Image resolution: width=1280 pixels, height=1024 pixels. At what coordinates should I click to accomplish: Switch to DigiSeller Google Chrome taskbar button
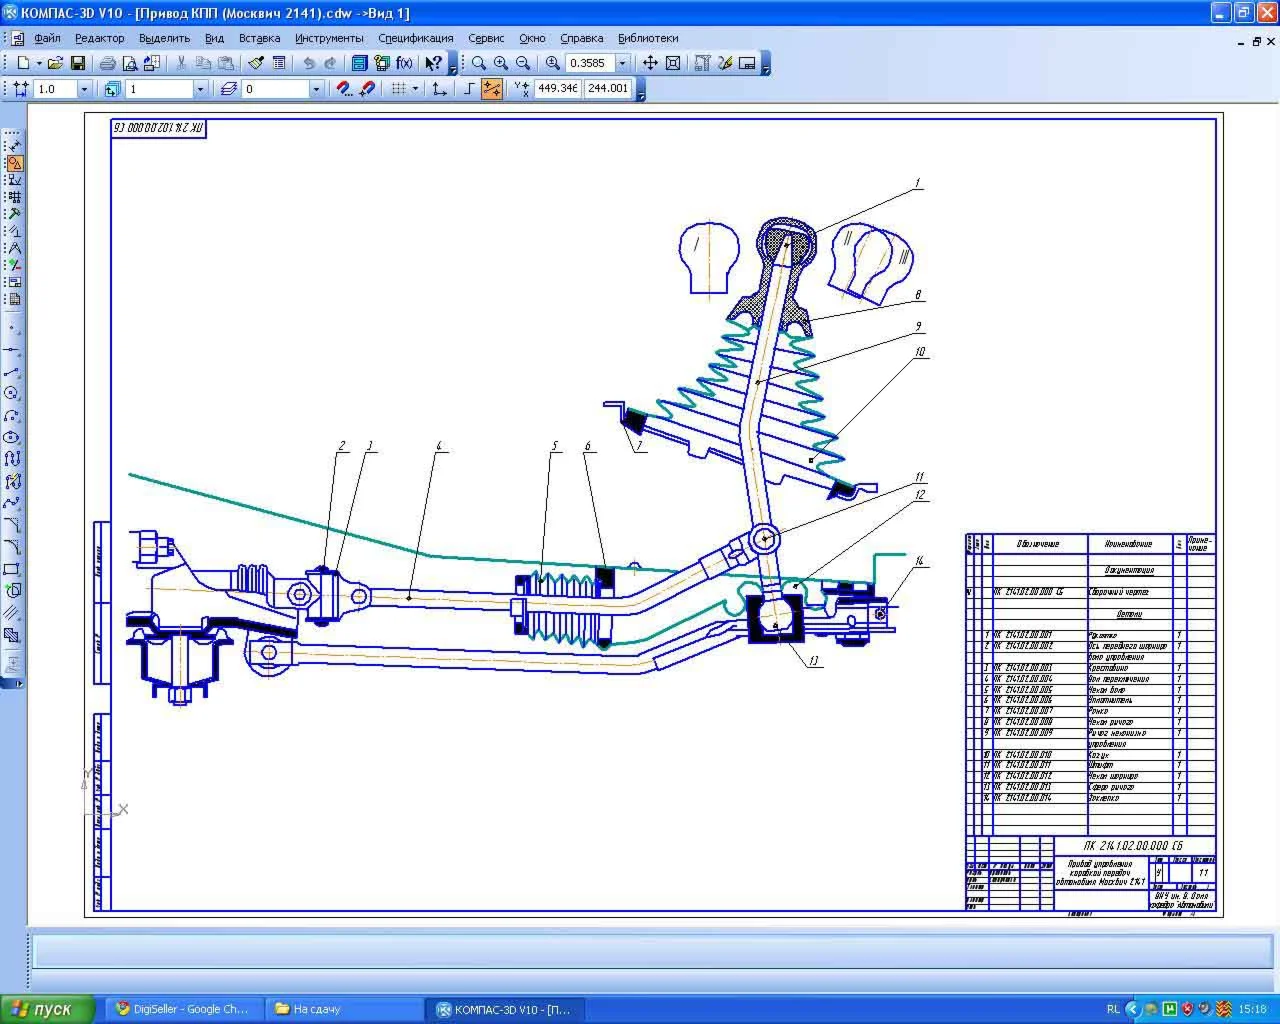click(x=184, y=1009)
